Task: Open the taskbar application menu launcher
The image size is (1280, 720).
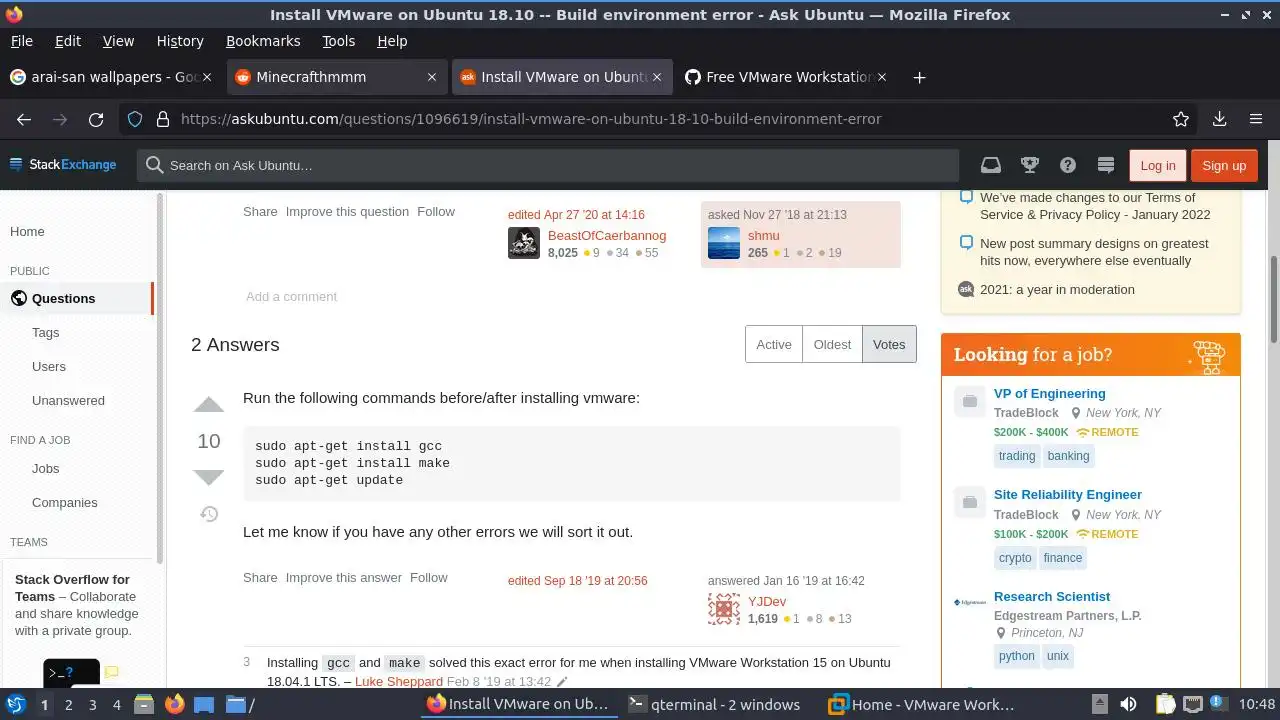Action: (x=15, y=704)
